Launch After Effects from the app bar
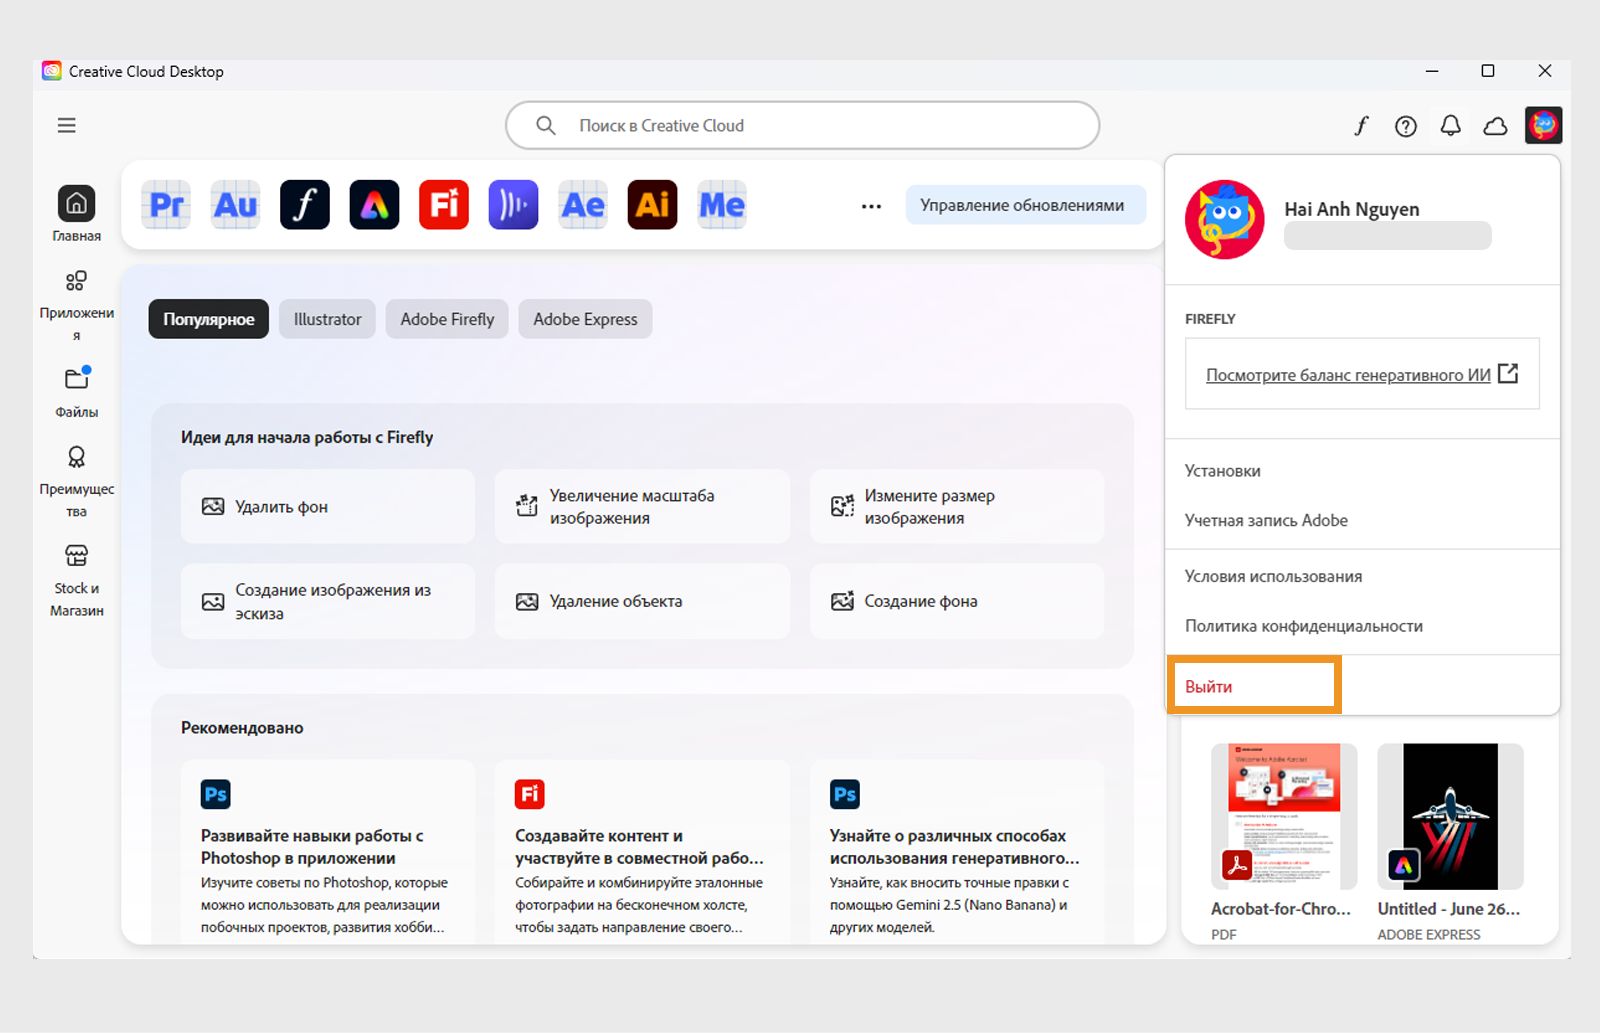This screenshot has width=1600, height=1033. pyautogui.click(x=583, y=205)
